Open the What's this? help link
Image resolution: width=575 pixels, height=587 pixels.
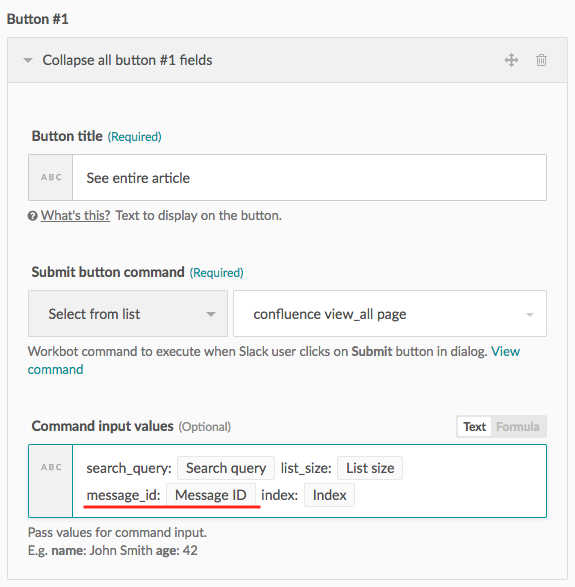click(76, 216)
